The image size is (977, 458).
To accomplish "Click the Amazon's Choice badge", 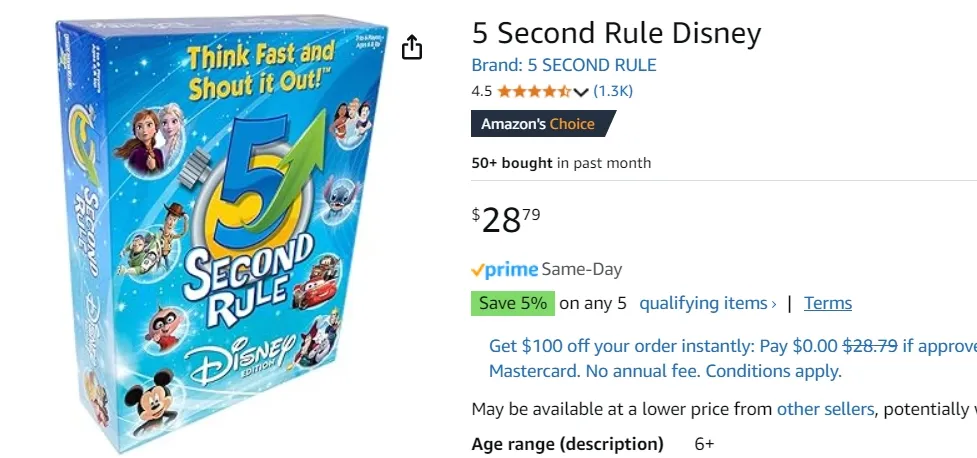I will (x=540, y=124).
